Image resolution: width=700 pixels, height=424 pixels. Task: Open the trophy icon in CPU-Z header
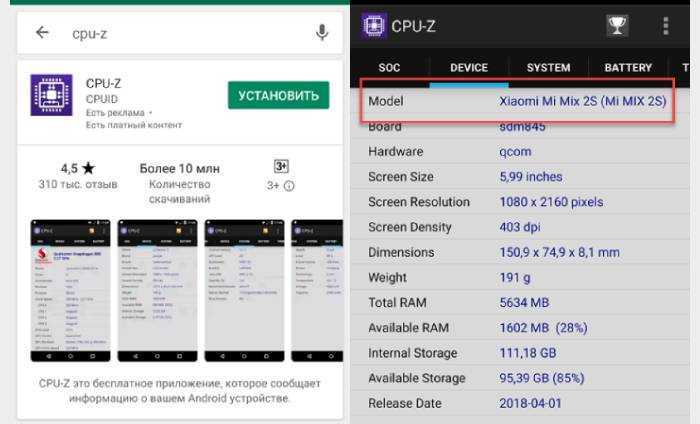(x=617, y=25)
